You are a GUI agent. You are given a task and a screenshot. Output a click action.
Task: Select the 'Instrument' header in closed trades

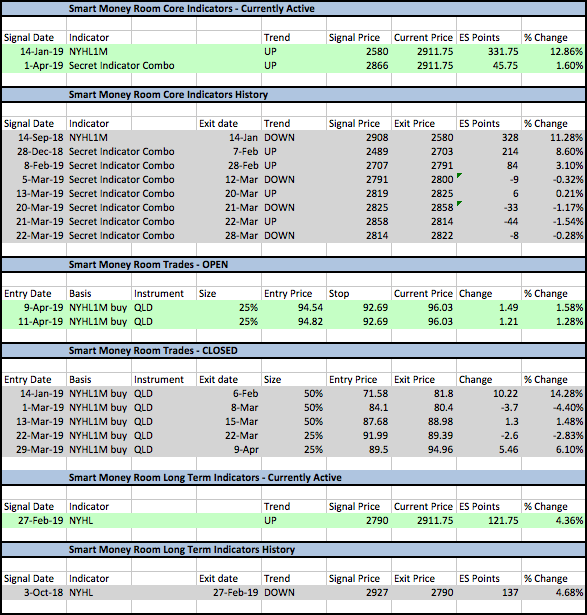point(158,380)
